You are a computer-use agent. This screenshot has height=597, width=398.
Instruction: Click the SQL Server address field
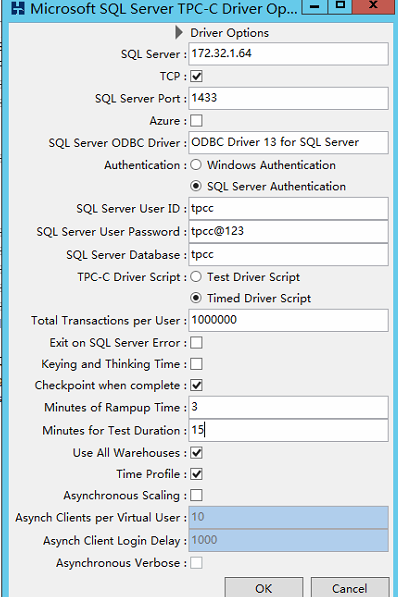pyautogui.click(x=288, y=54)
